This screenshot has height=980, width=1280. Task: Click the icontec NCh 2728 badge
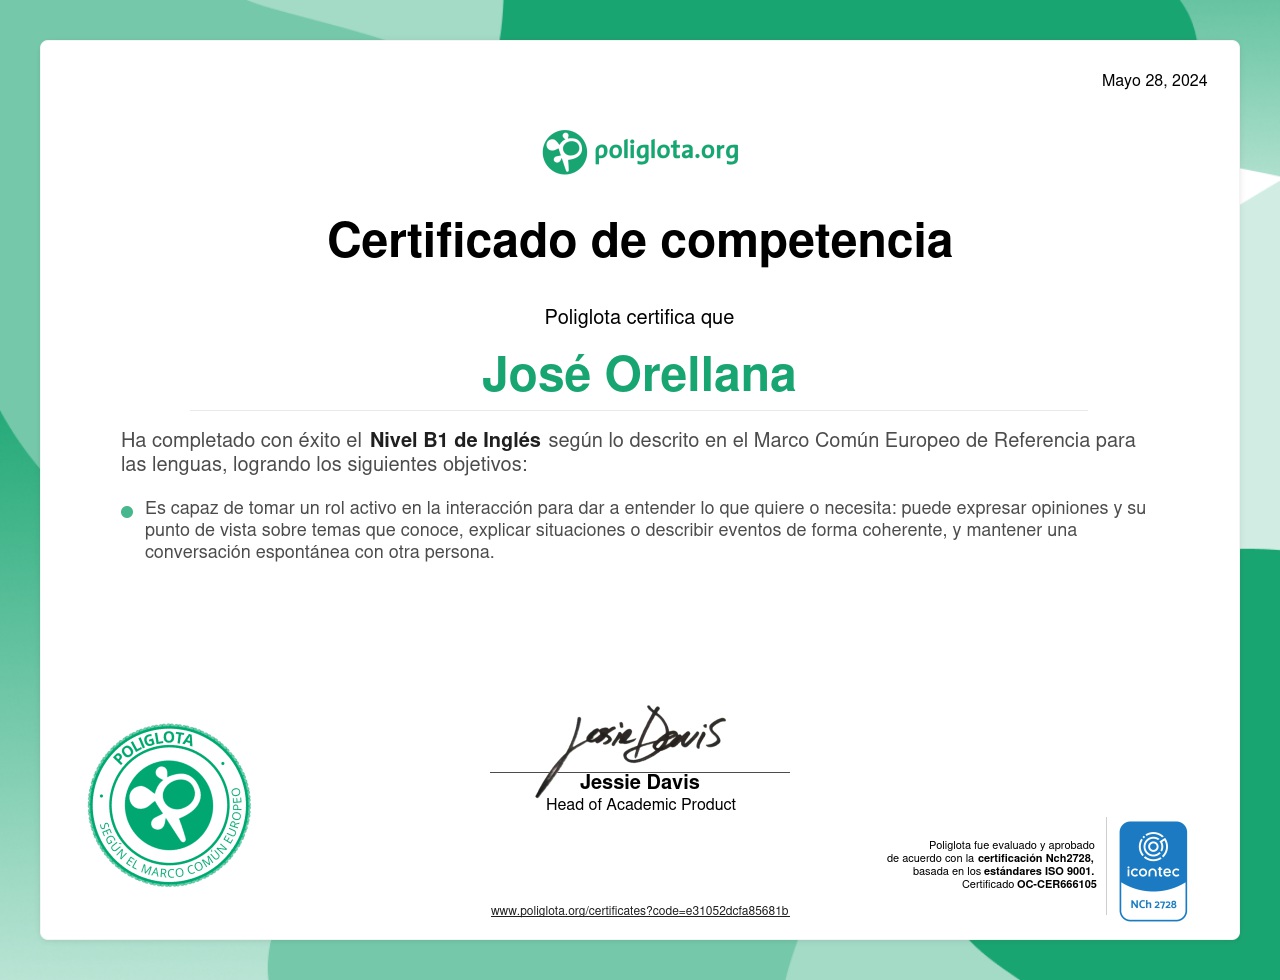[1153, 871]
